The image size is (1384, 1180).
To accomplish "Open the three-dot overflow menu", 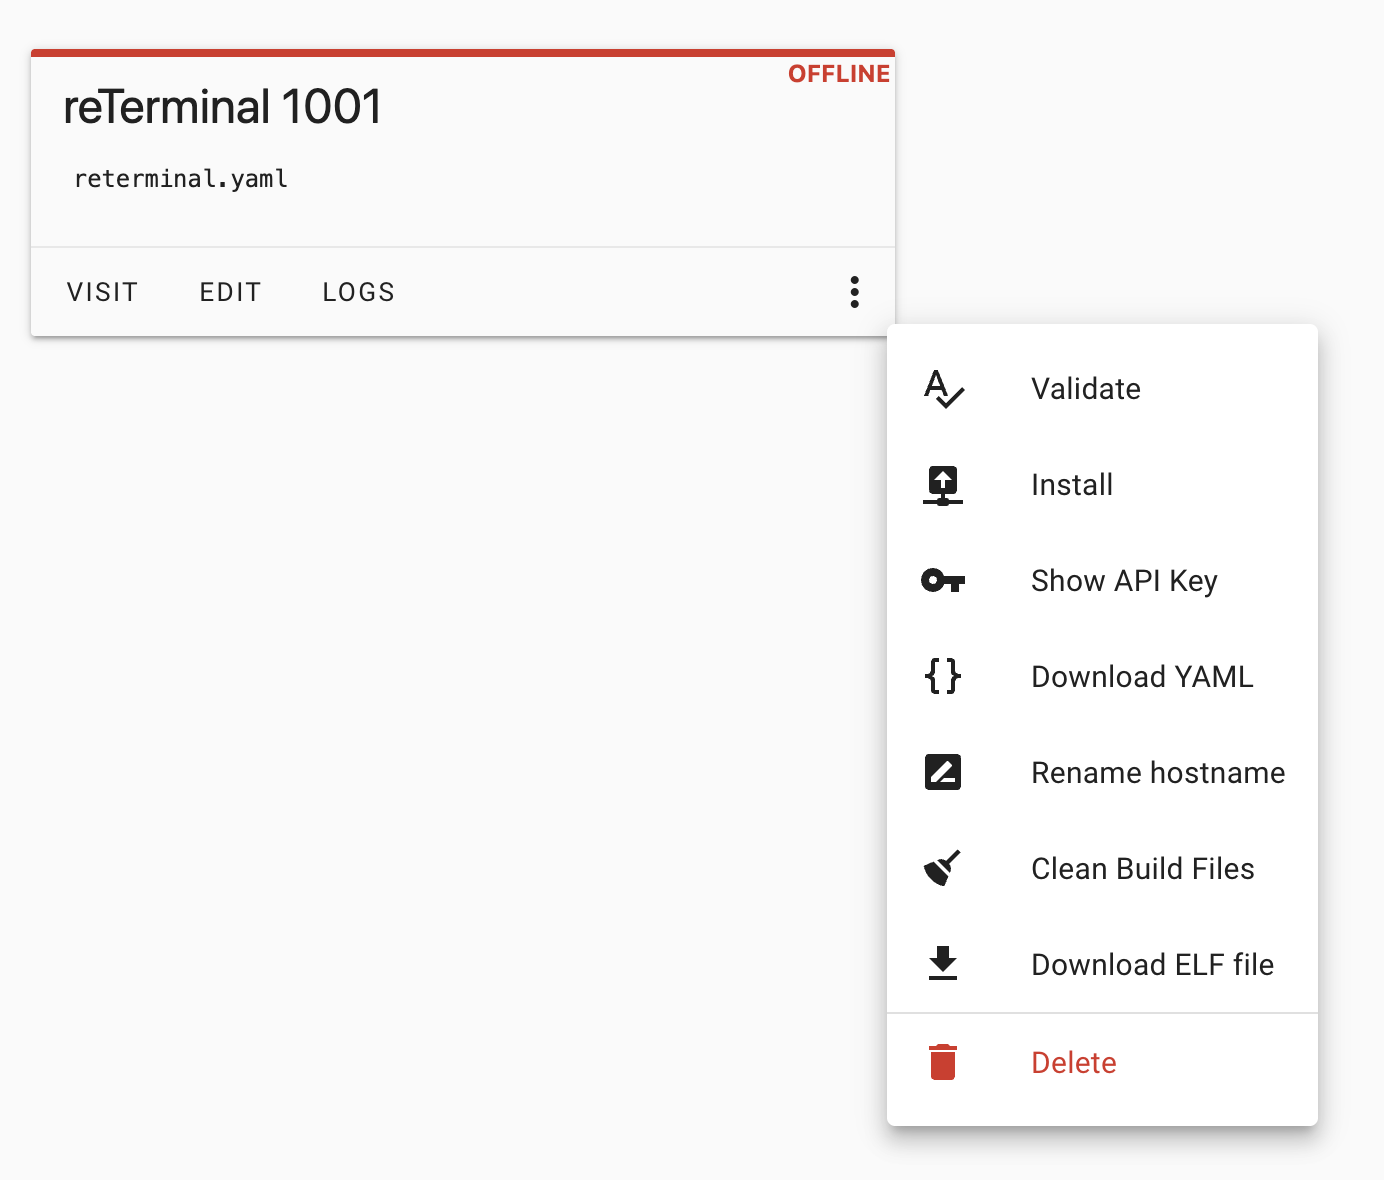I will tap(854, 292).
